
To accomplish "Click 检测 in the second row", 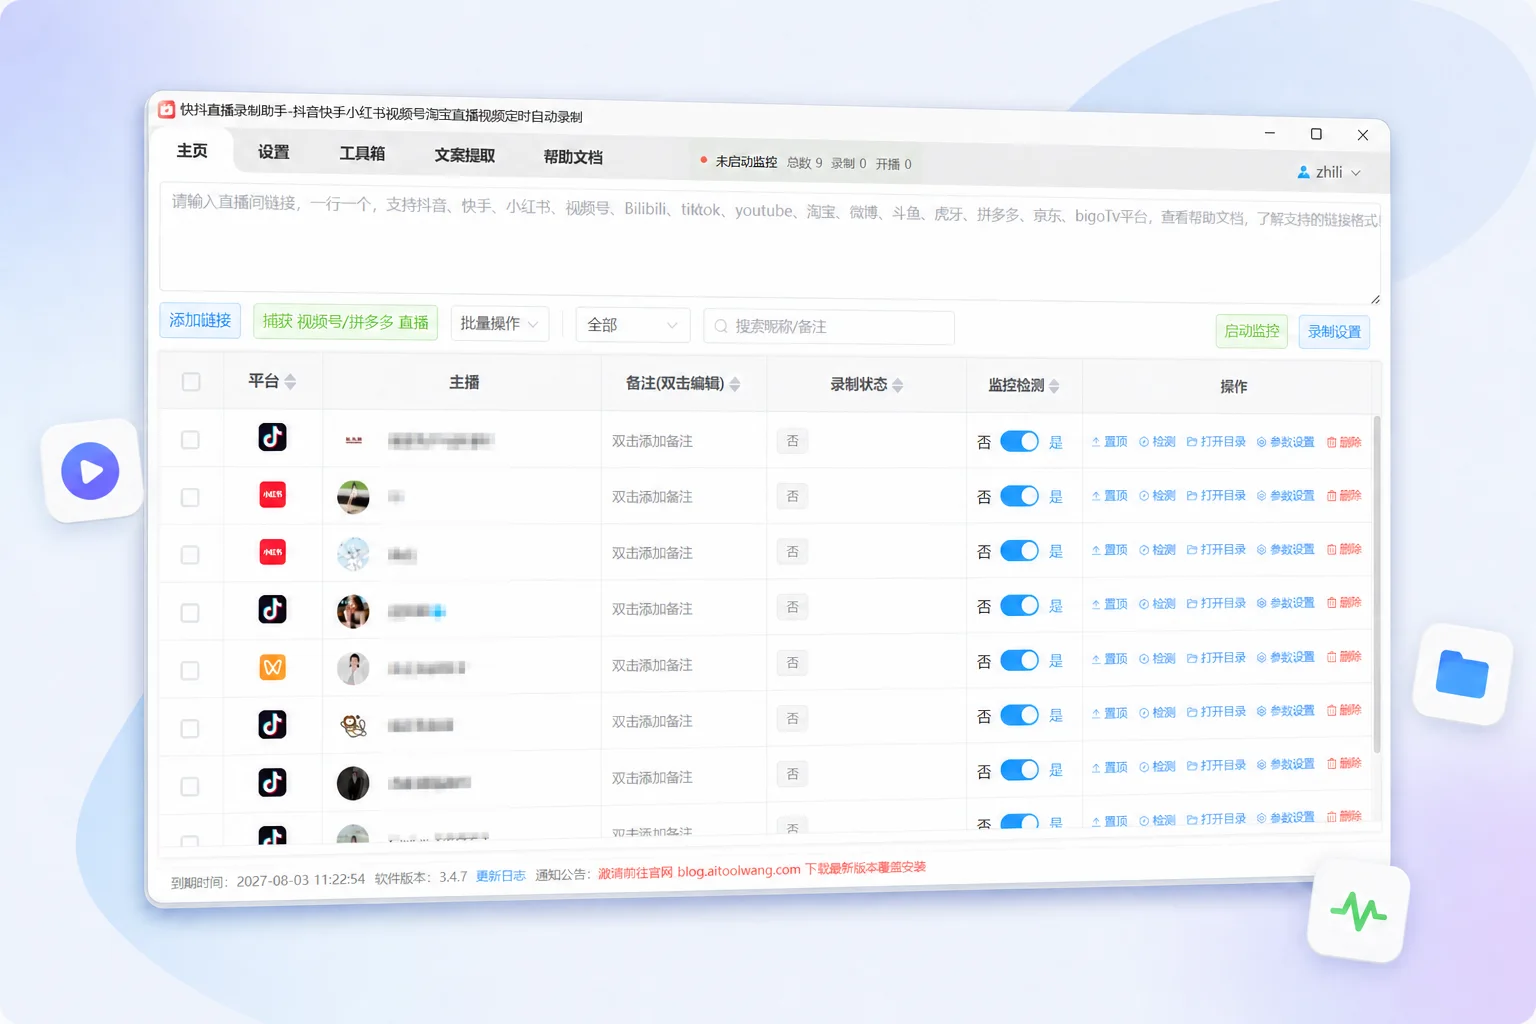I will 1157,496.
